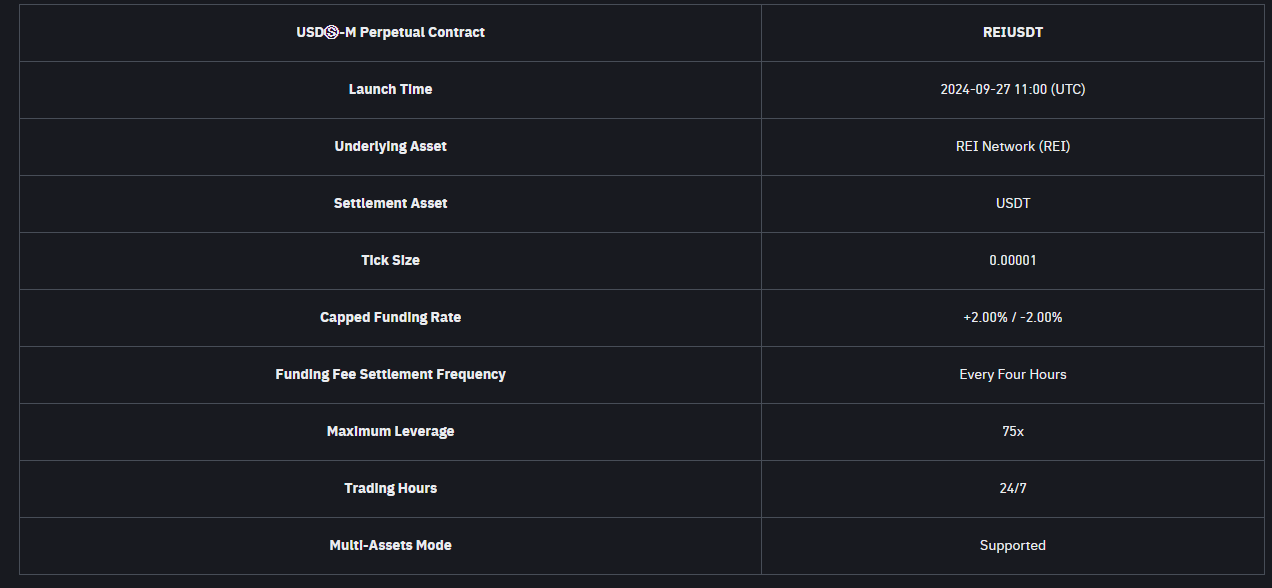
Task: Click the Tick Size label
Action: click(390, 260)
